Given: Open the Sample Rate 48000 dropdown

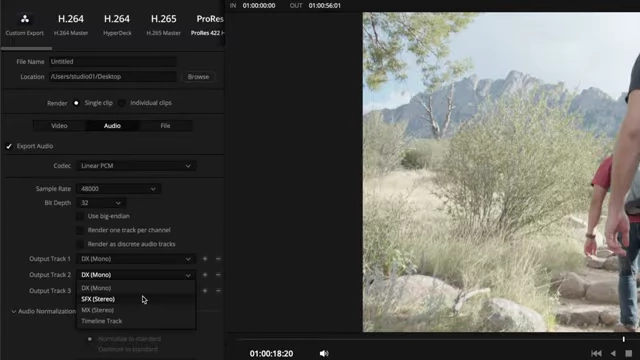Looking at the screenshot, I should click(118, 189).
